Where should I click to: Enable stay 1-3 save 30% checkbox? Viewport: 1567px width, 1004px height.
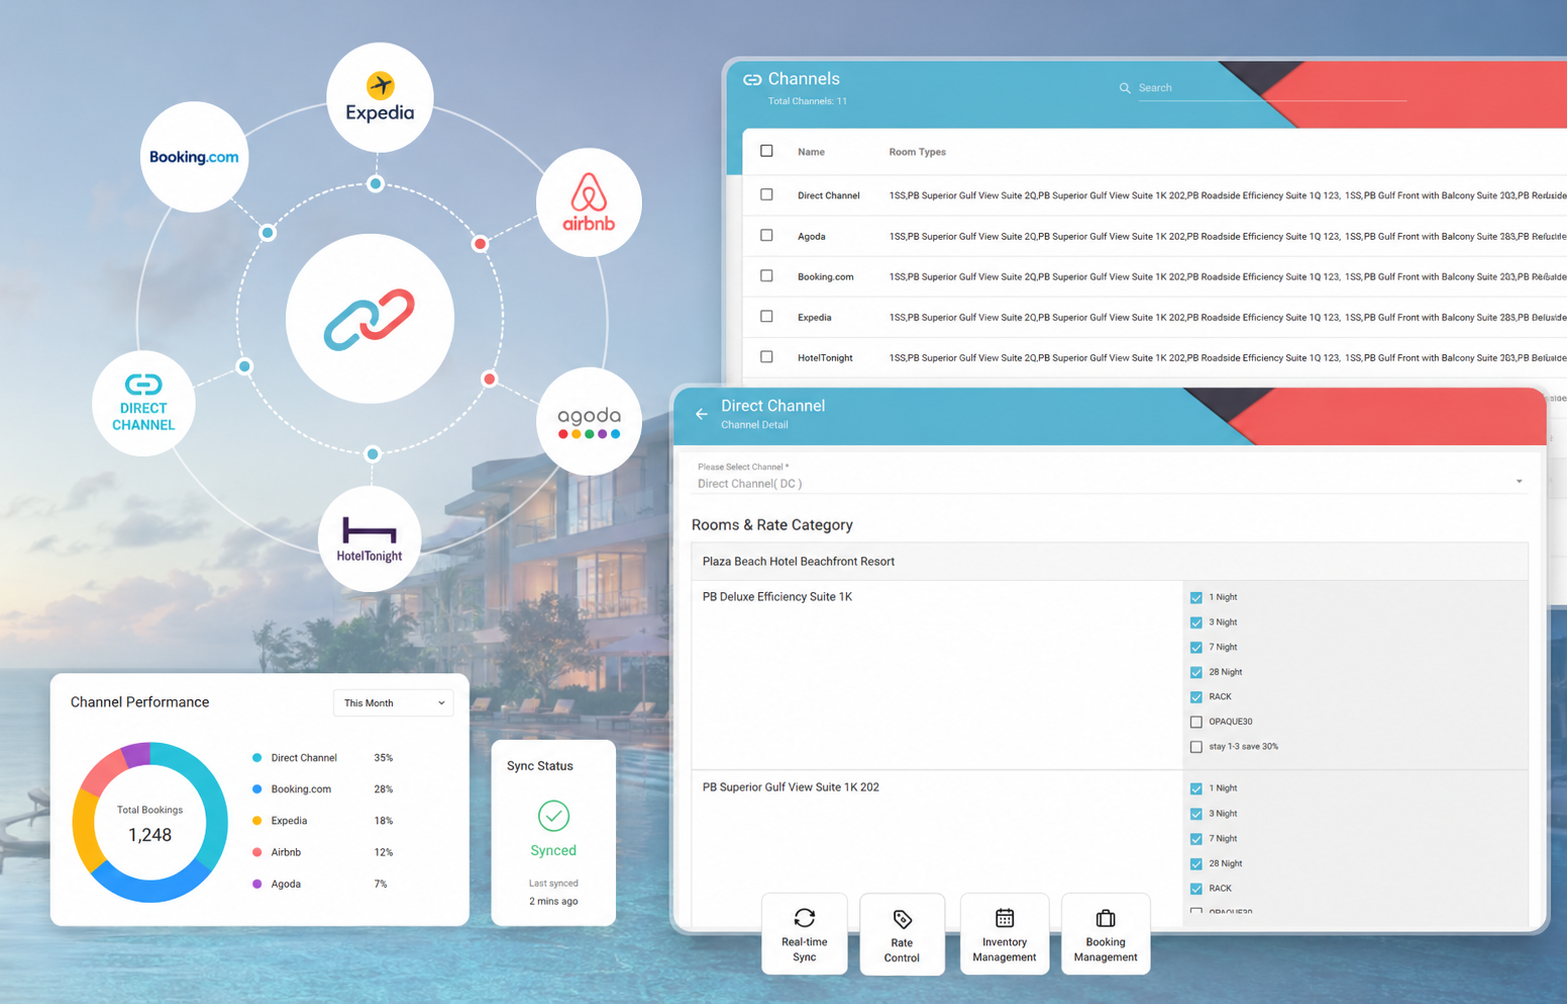(x=1196, y=747)
